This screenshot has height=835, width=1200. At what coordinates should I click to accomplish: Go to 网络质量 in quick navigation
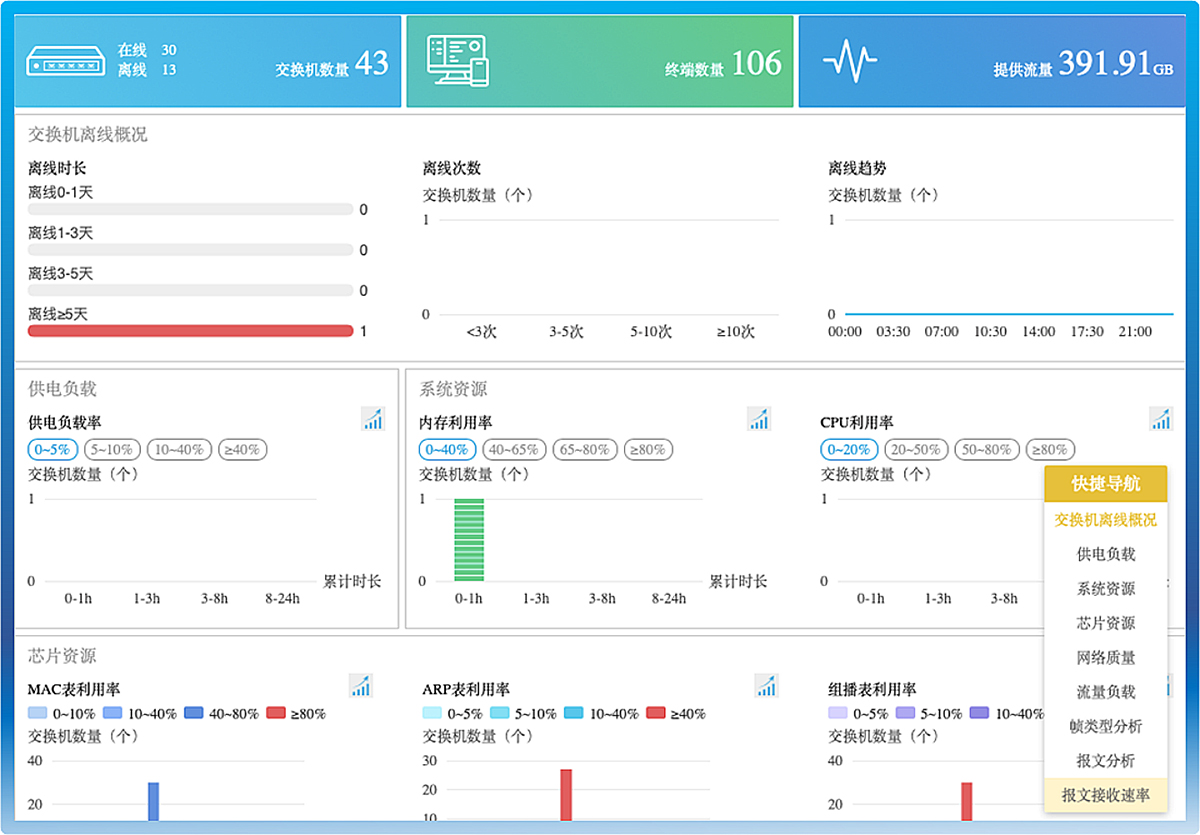[x=1105, y=658]
